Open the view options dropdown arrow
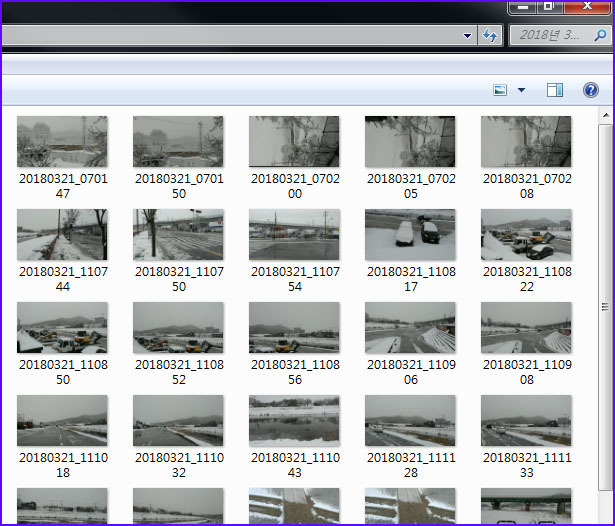 click(x=521, y=90)
